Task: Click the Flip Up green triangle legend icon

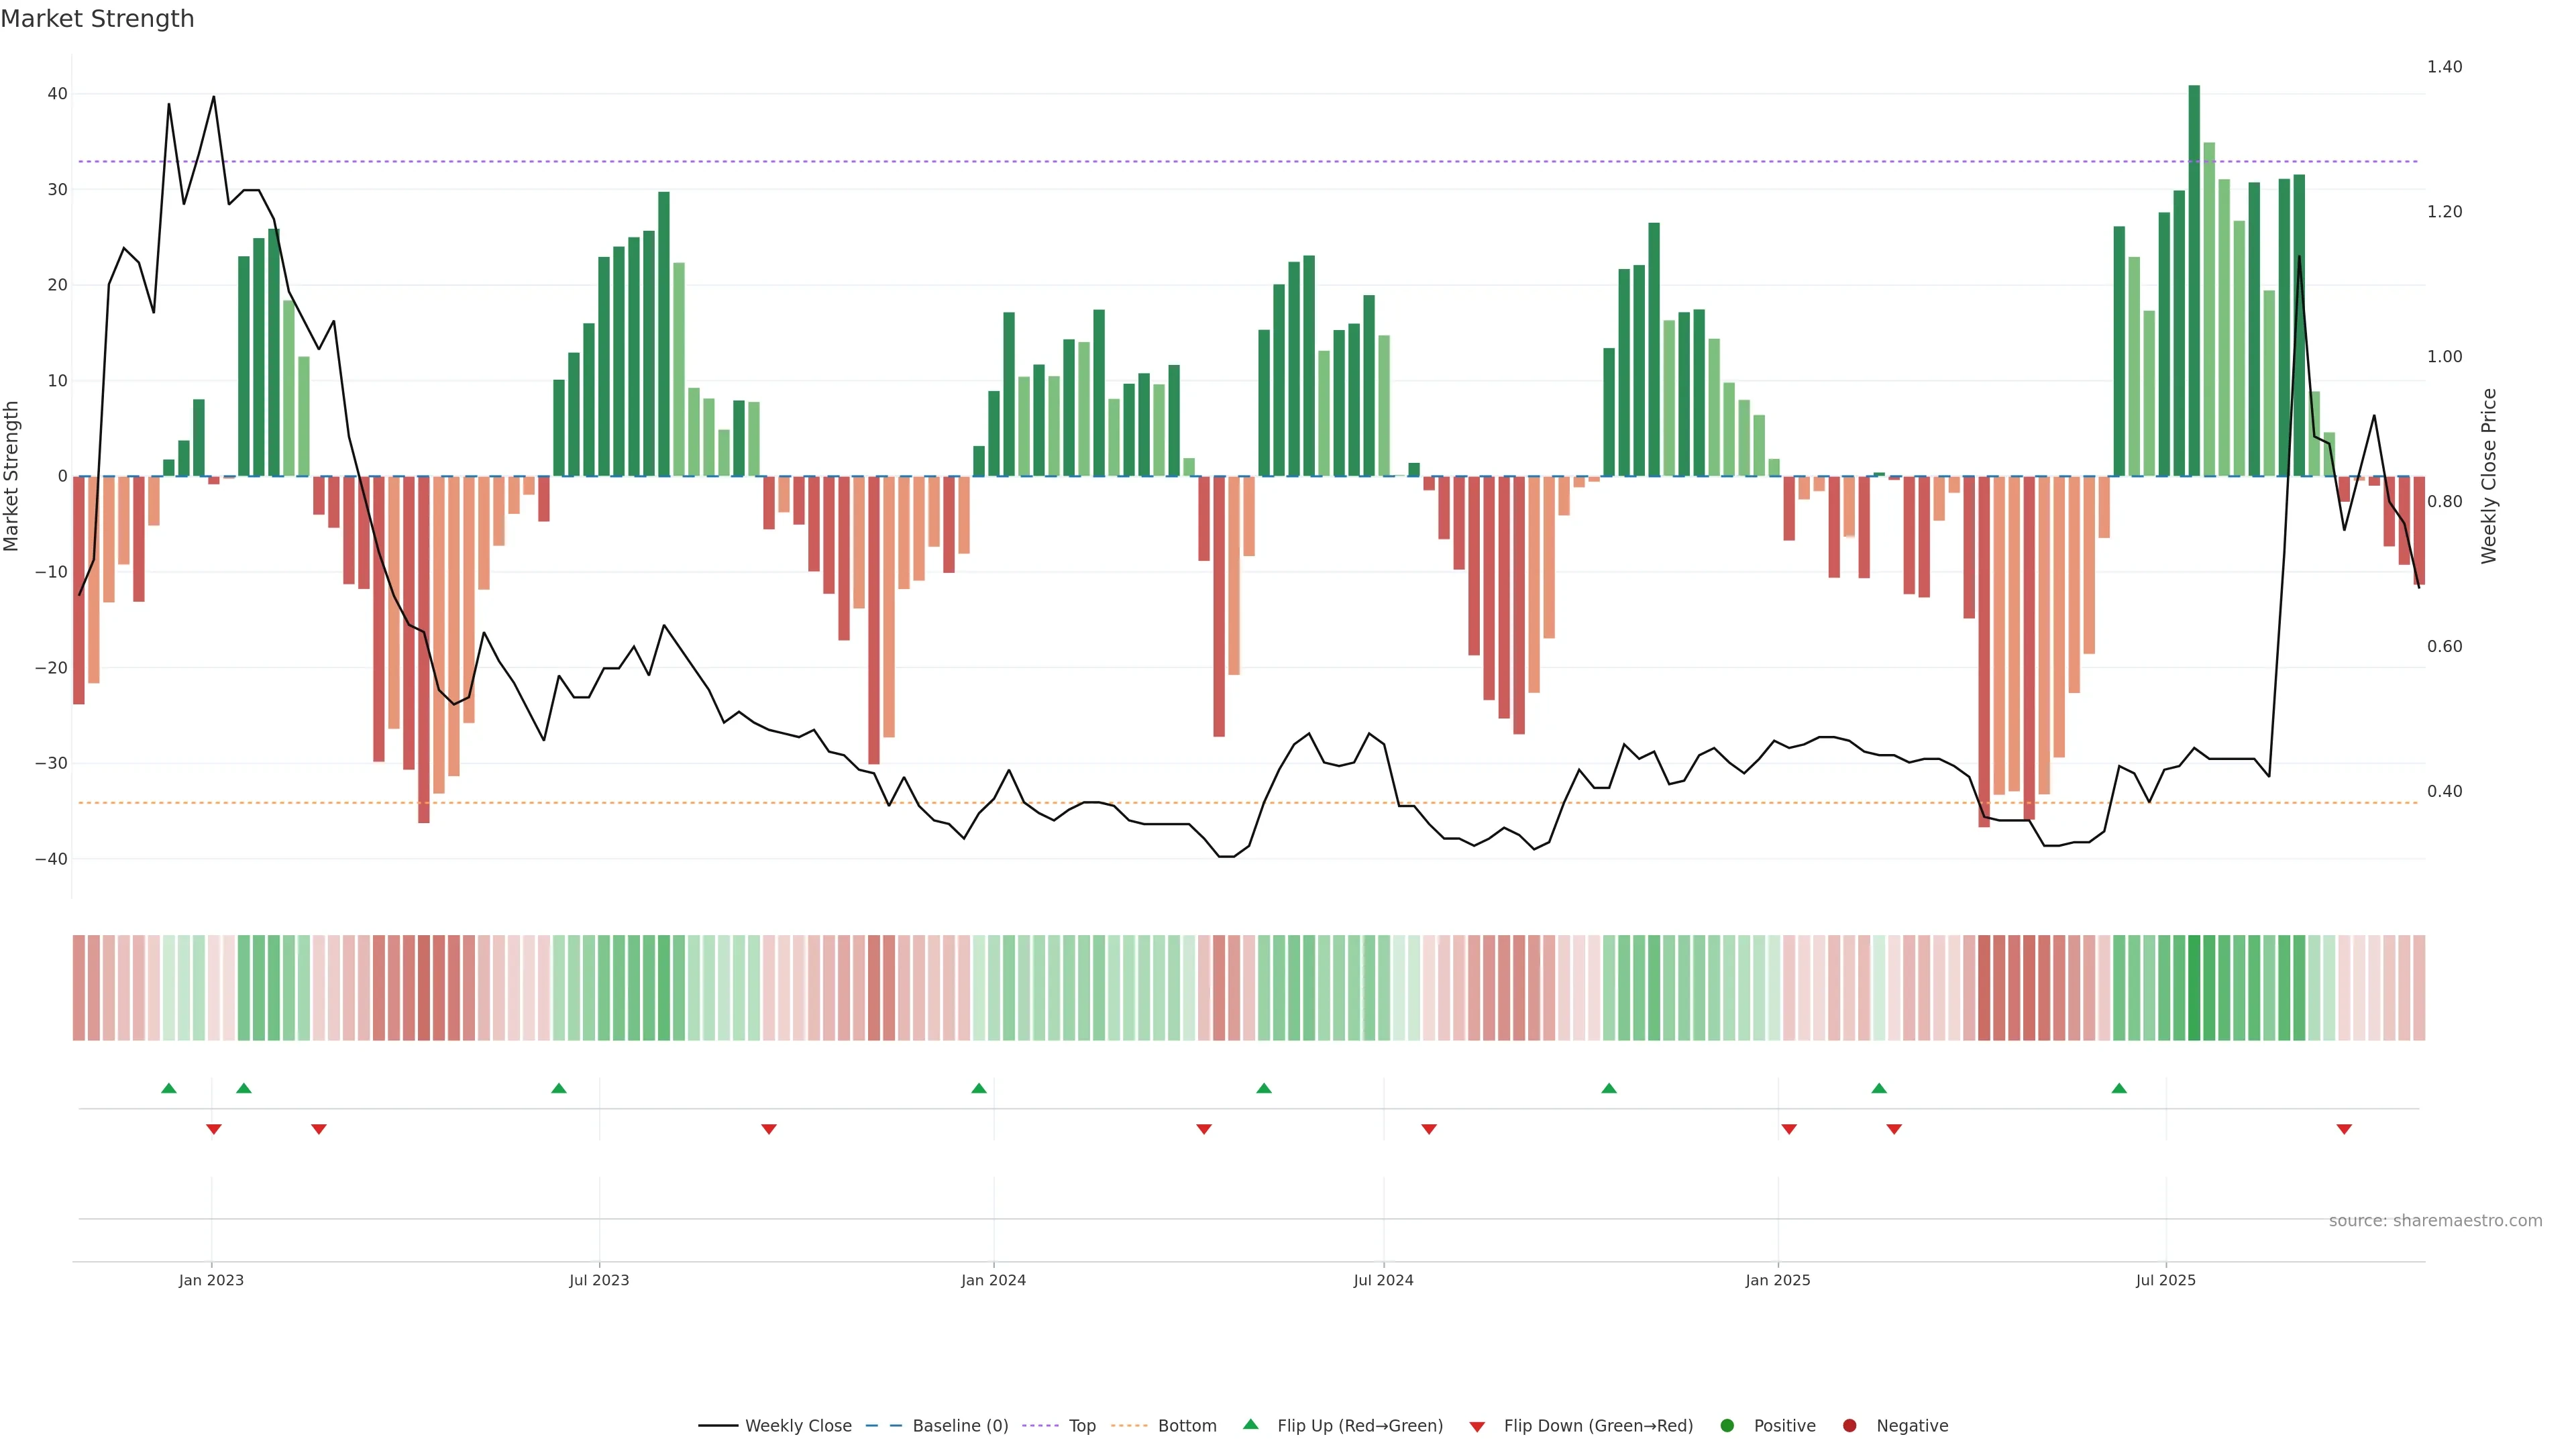Action: pos(1250,1425)
